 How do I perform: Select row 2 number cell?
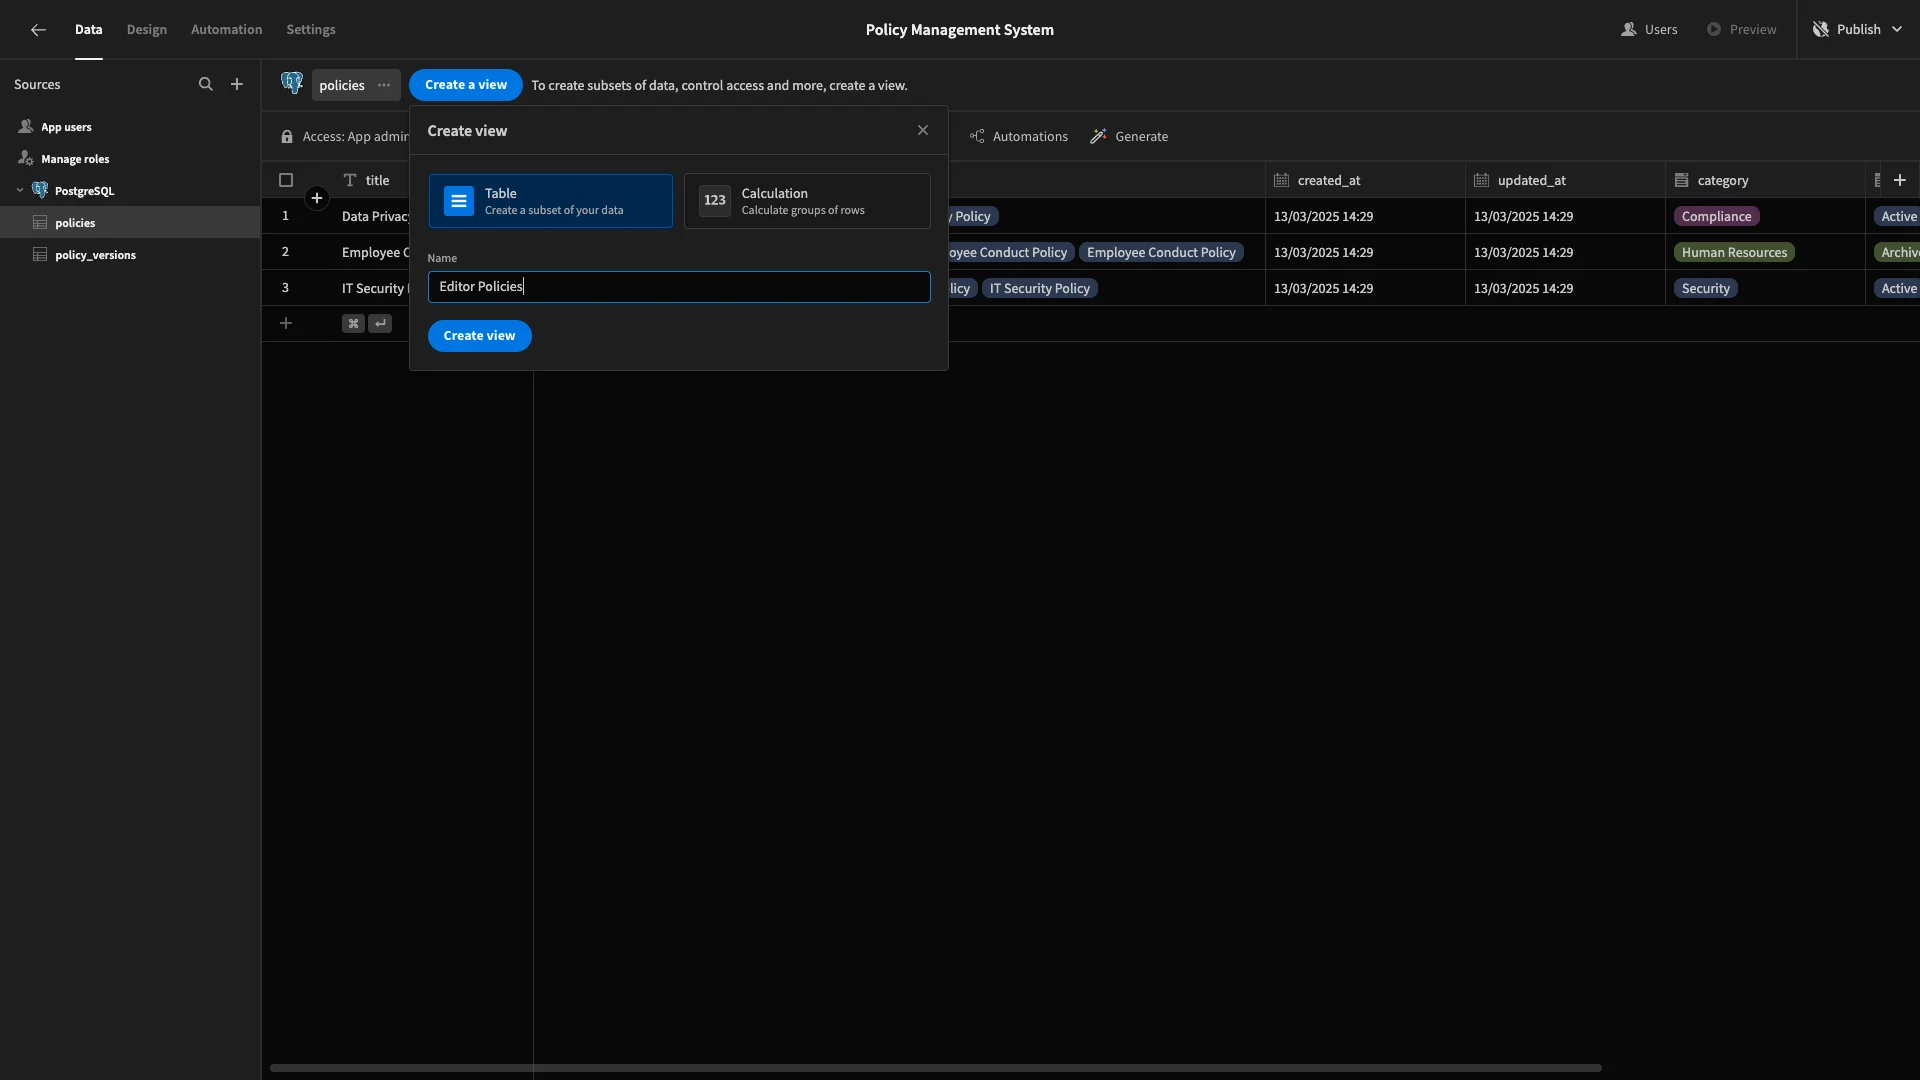pos(285,253)
